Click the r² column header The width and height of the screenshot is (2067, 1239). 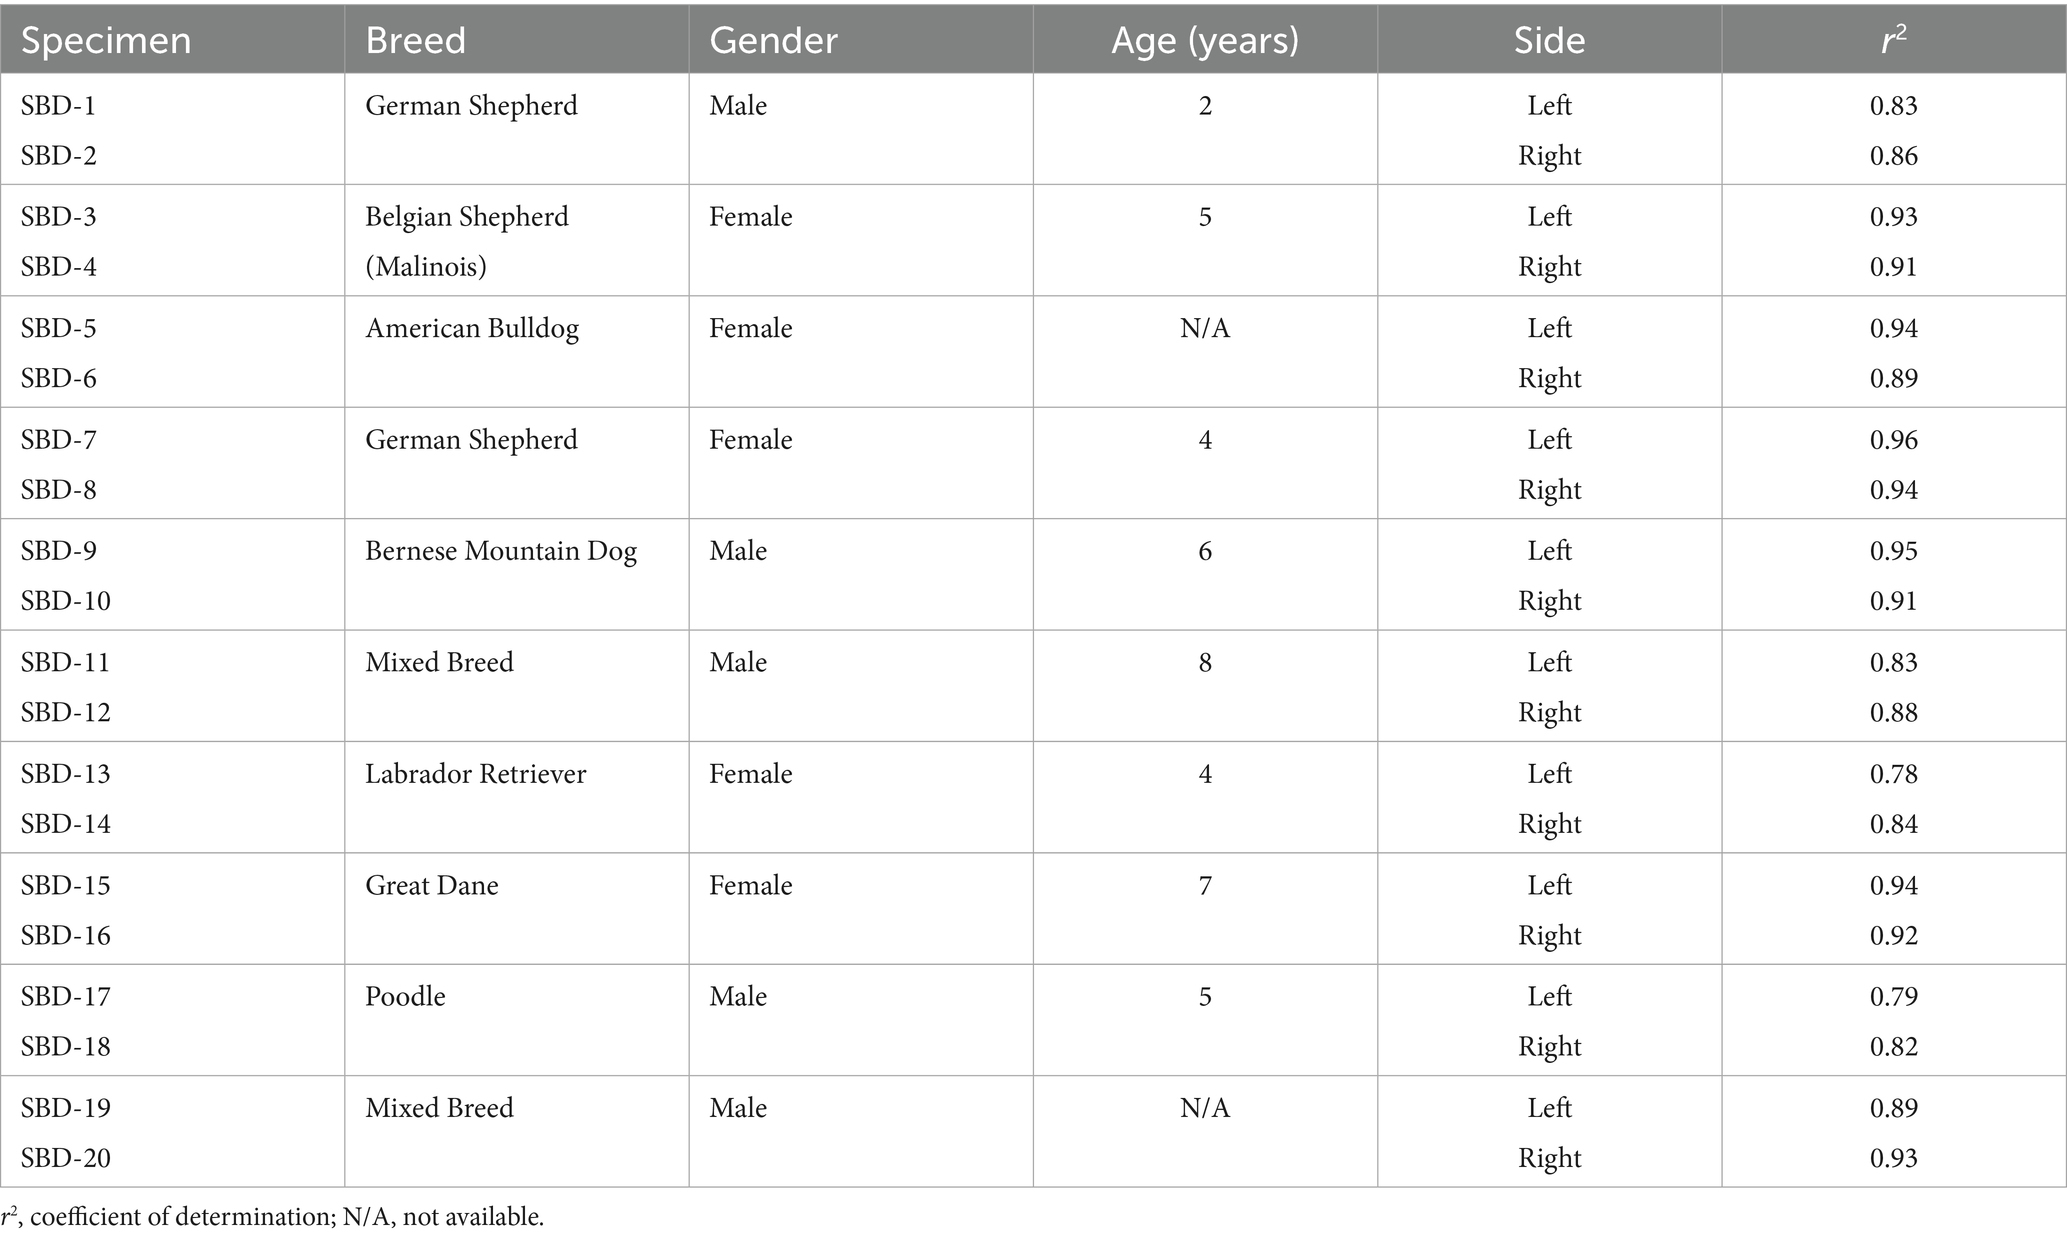(x=1893, y=40)
